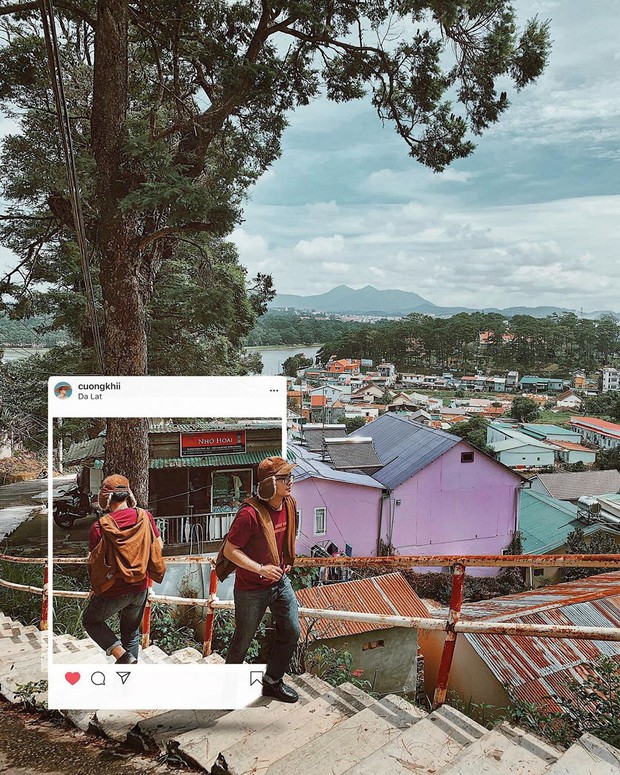
Task: Open the three-dot more options menu
Action: pos(274,390)
